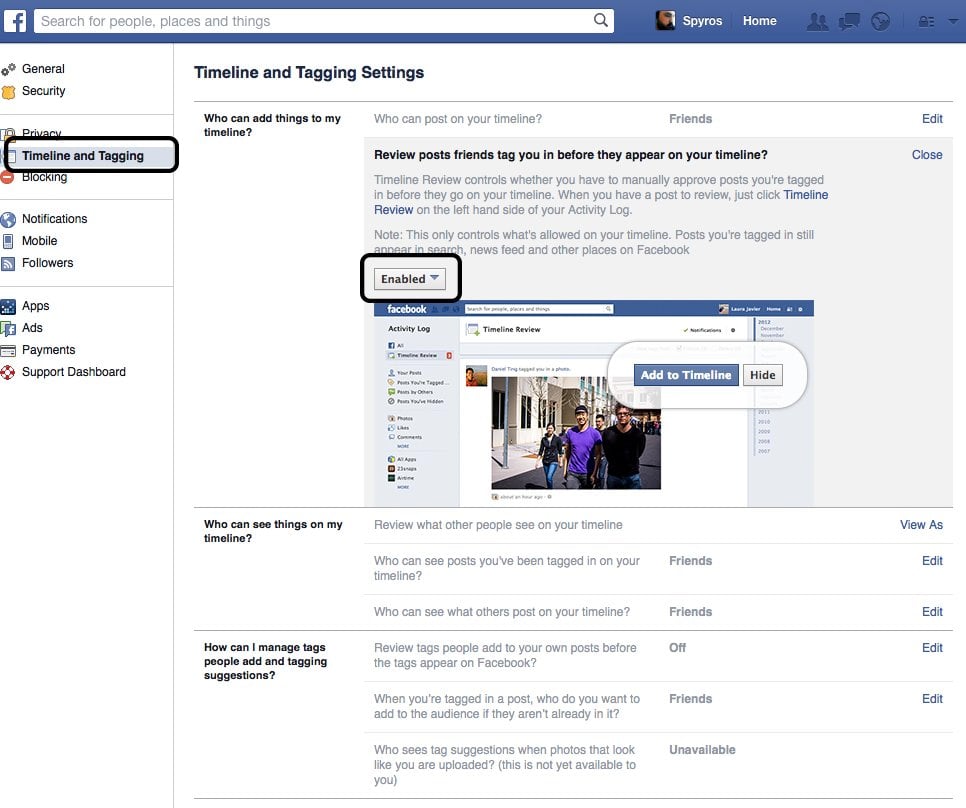Click the Timeline Review example screenshot

click(x=594, y=403)
